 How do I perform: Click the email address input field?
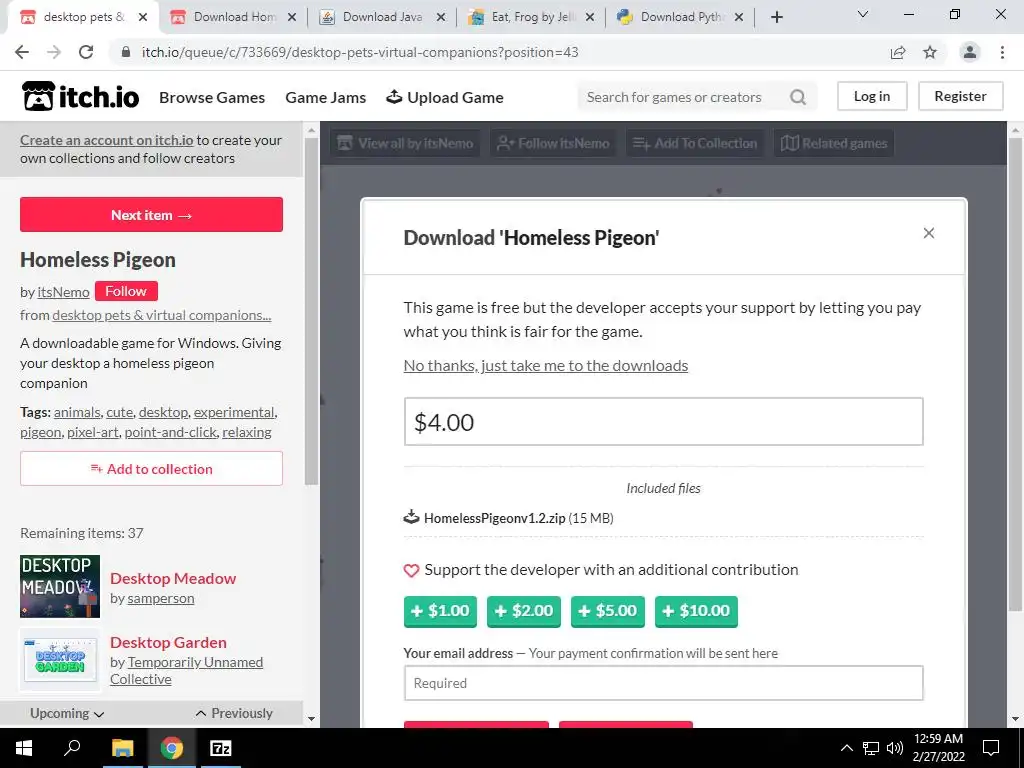pos(664,683)
